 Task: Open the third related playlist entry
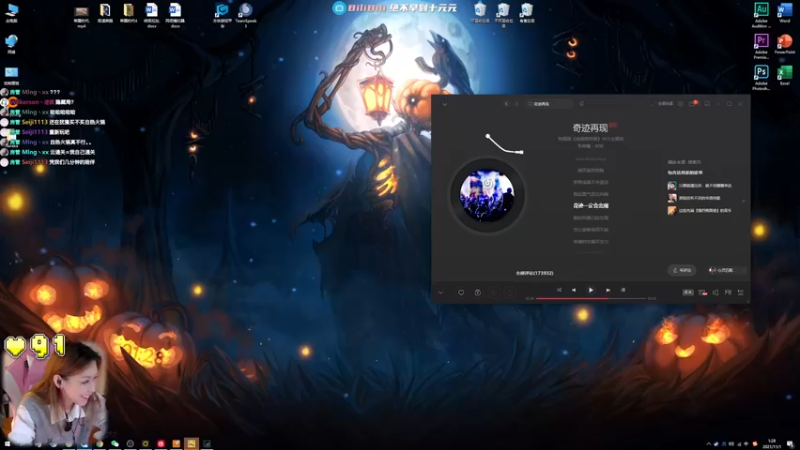[x=699, y=210]
